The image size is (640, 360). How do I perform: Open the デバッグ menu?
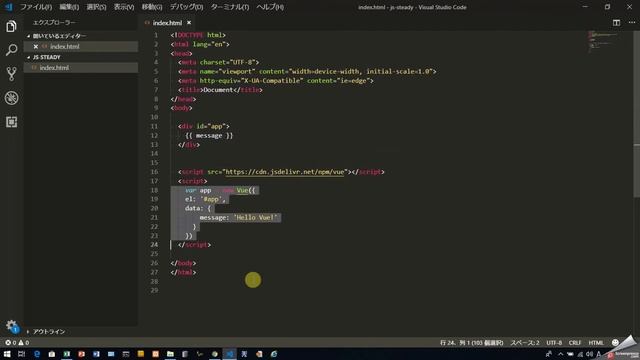[186, 7]
